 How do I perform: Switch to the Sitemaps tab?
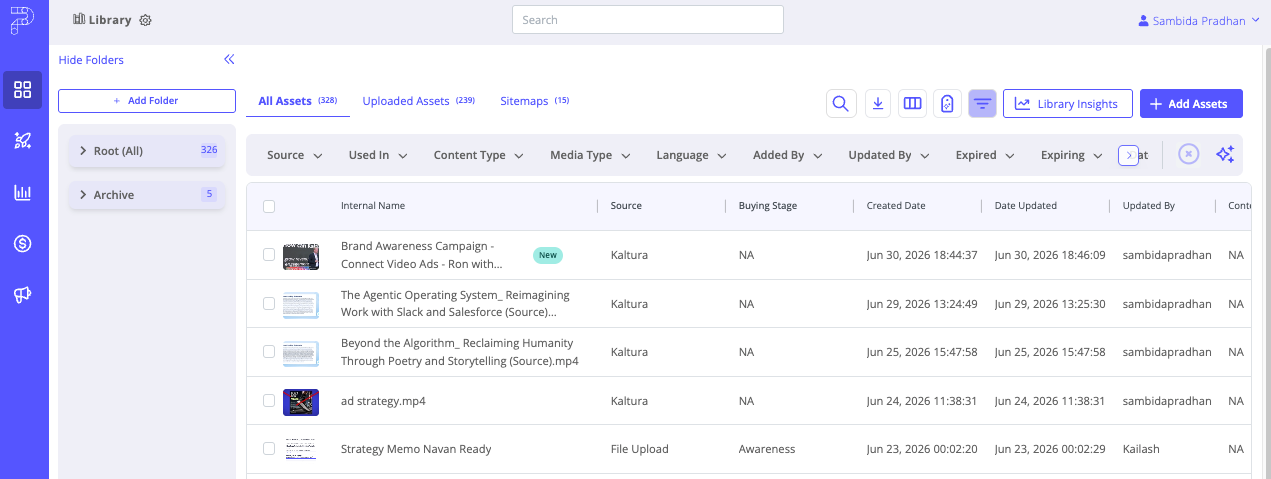534,101
